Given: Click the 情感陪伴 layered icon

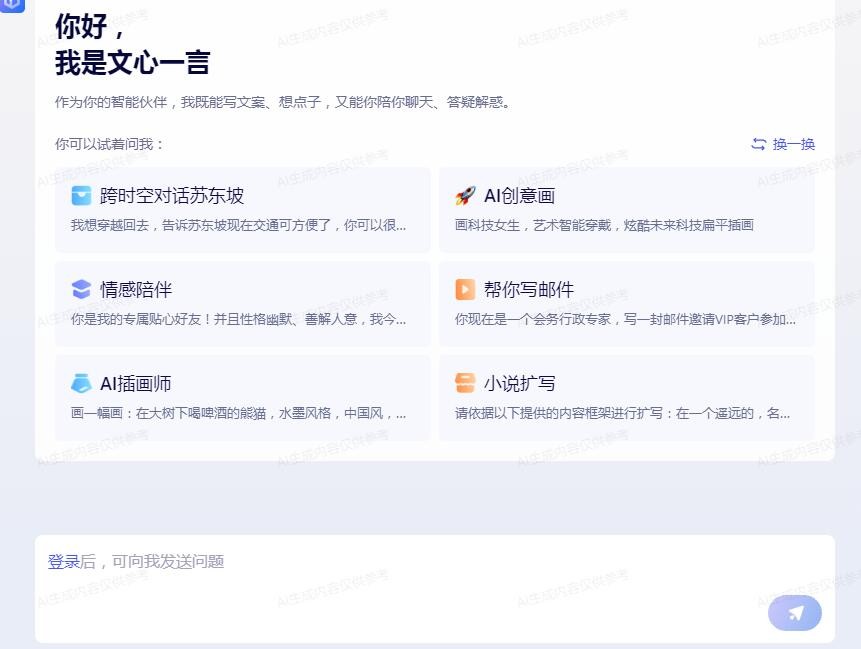Looking at the screenshot, I should [x=81, y=289].
